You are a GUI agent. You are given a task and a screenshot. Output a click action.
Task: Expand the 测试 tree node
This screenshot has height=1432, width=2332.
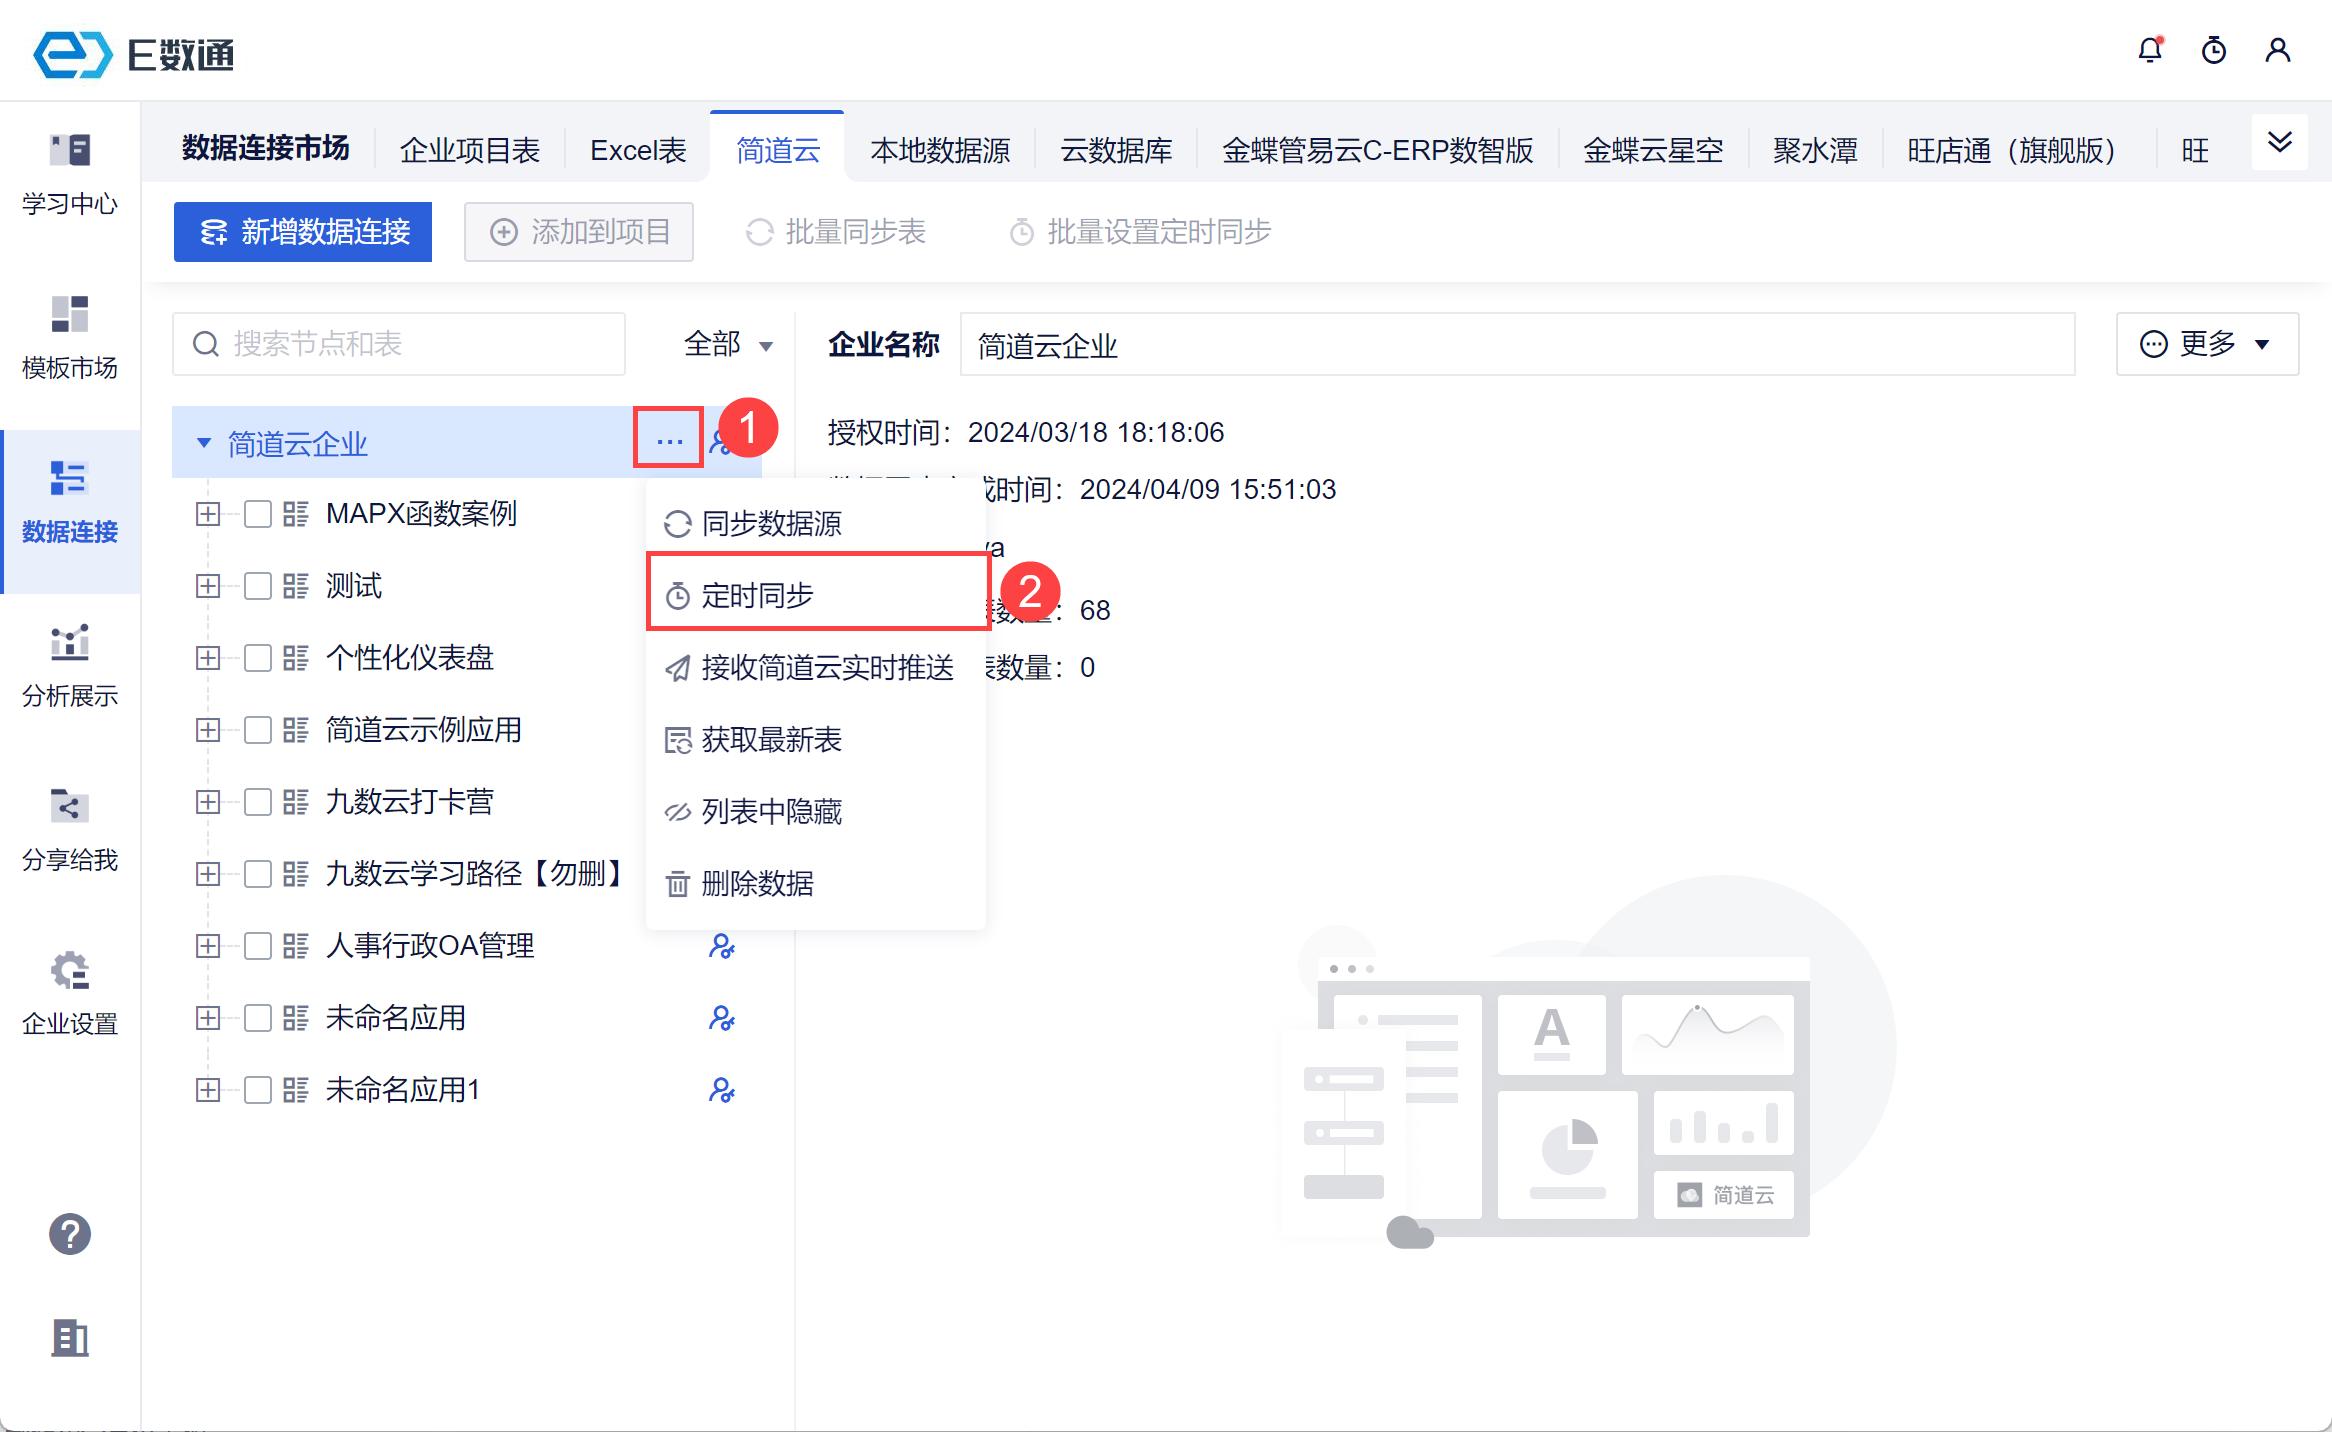point(208,586)
